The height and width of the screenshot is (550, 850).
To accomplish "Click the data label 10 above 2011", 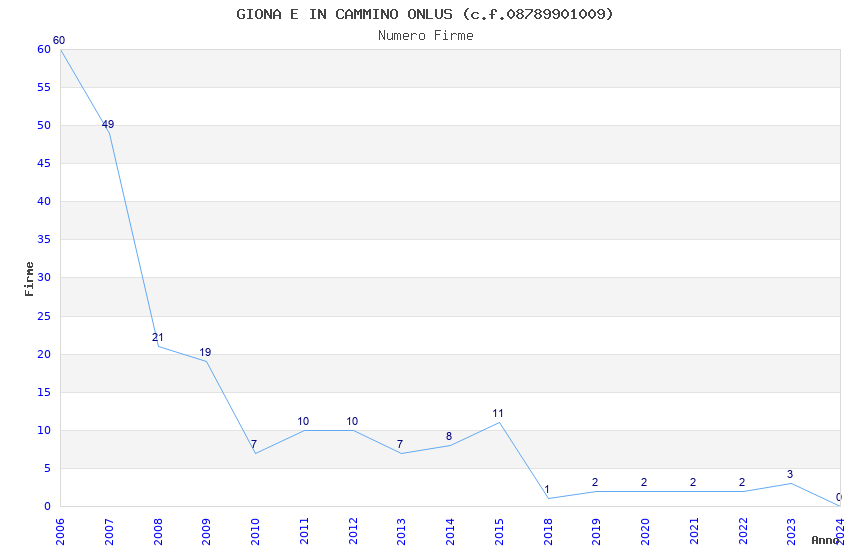I will tap(303, 422).
